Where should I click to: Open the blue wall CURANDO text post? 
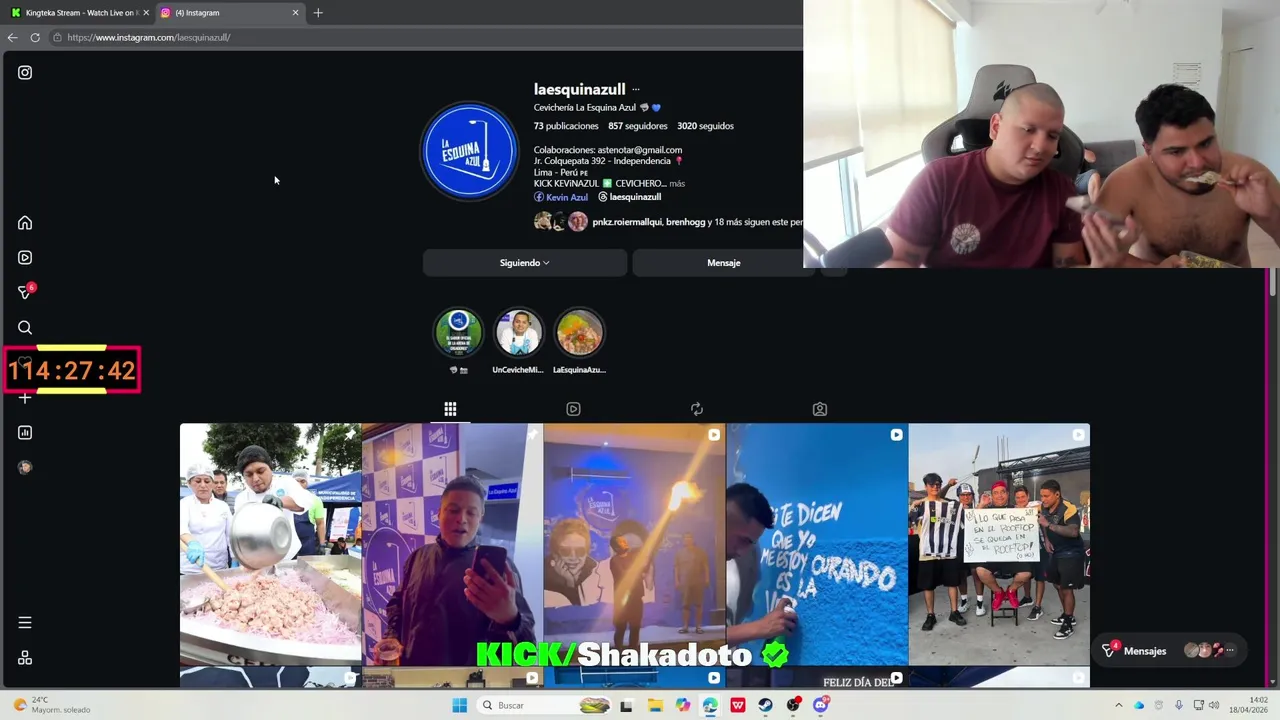(x=817, y=544)
